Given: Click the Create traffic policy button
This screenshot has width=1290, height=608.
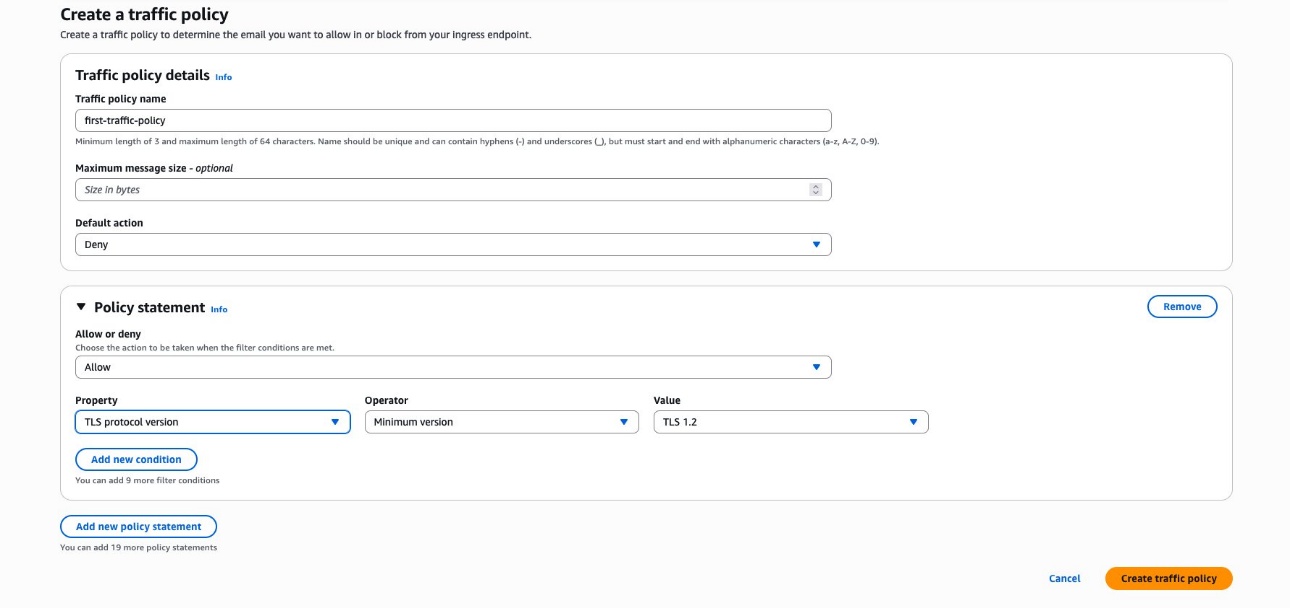Looking at the screenshot, I should 1168,579.
